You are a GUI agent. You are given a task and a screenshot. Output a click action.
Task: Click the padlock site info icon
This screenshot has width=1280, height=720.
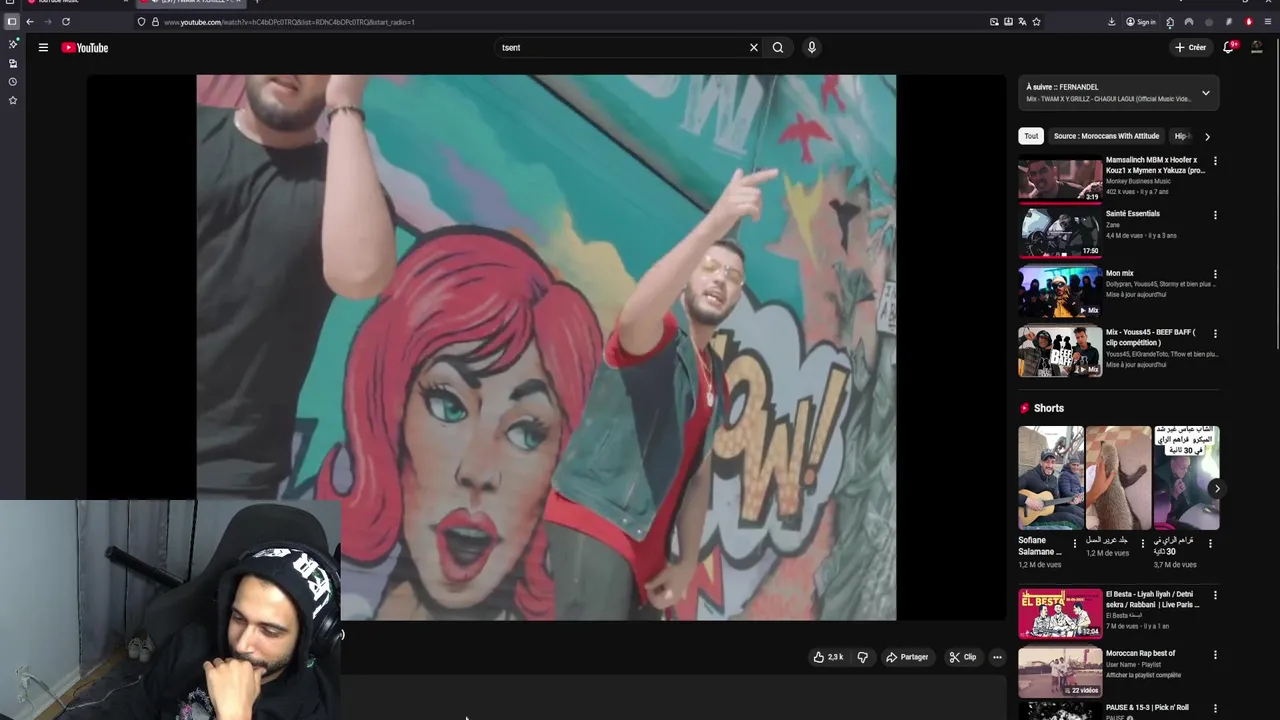pyautogui.click(x=155, y=21)
